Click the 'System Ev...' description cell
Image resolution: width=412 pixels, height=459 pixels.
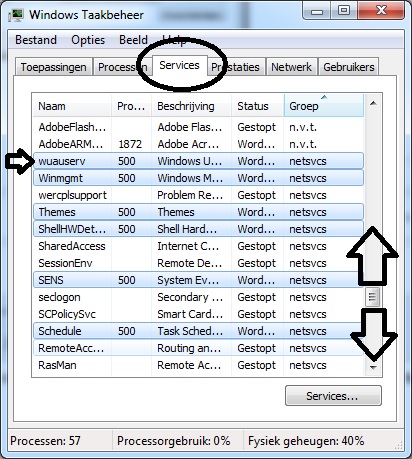188,280
